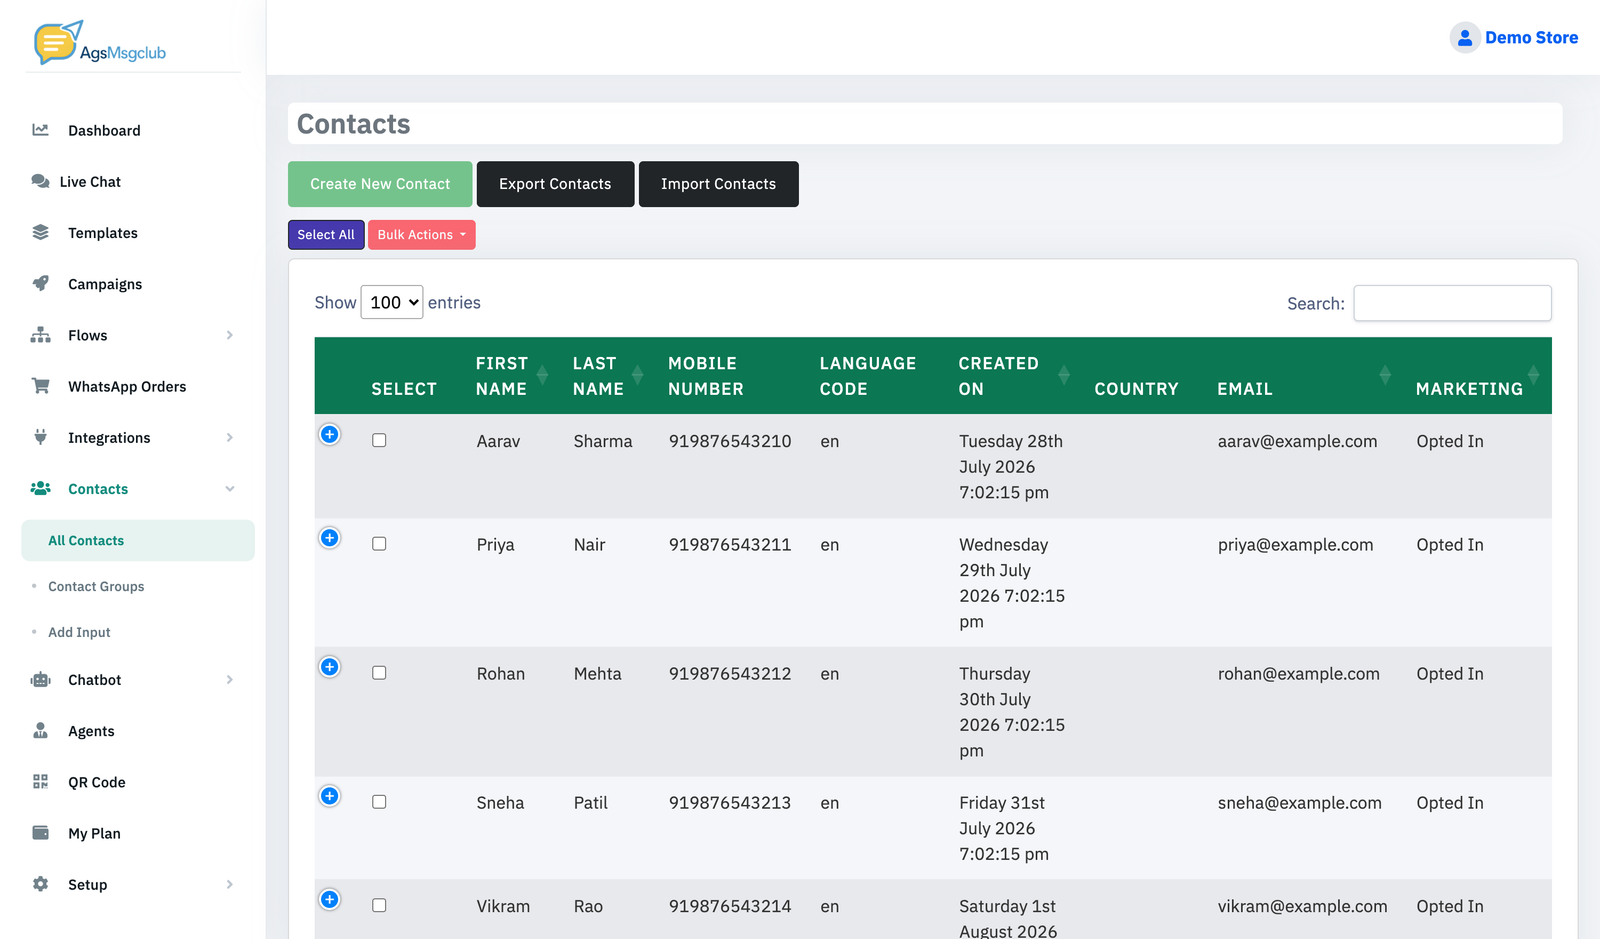Check the box for Sneha Patil
1600x939 pixels.
pos(379,802)
